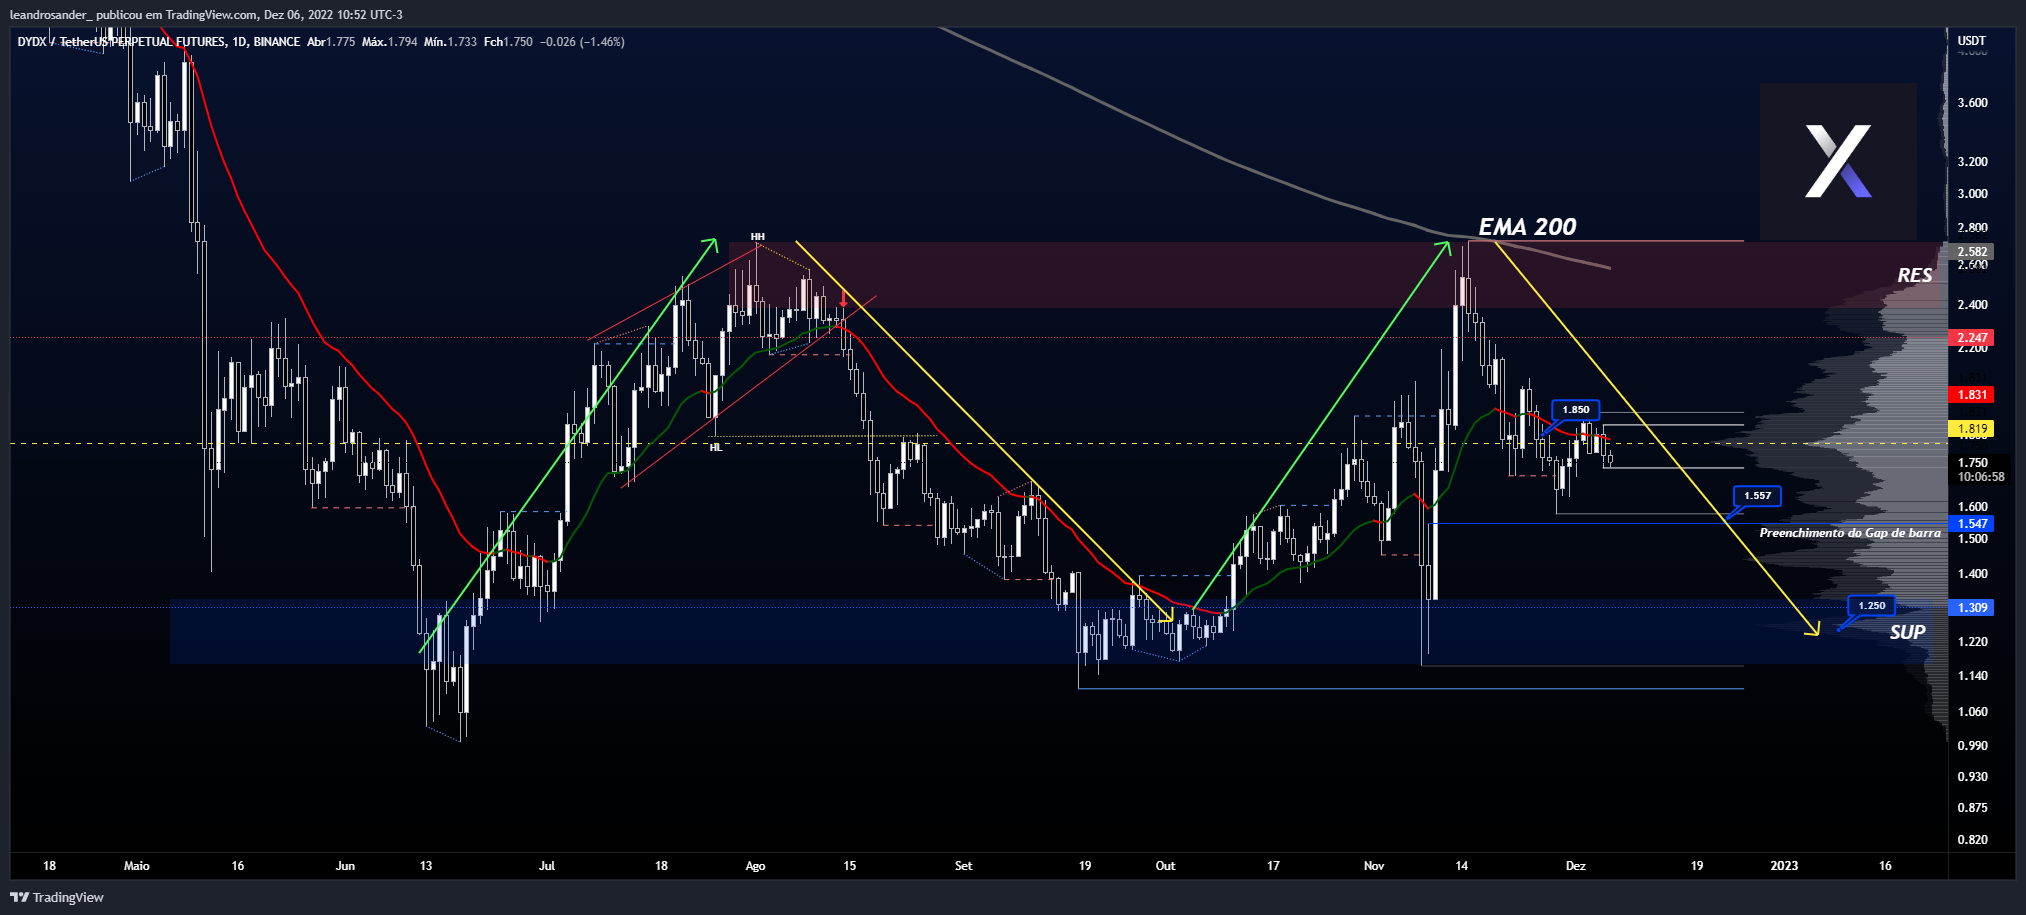Click the 3.600 price level on axis
Viewport: 2026px width, 915px height.
1972,103
